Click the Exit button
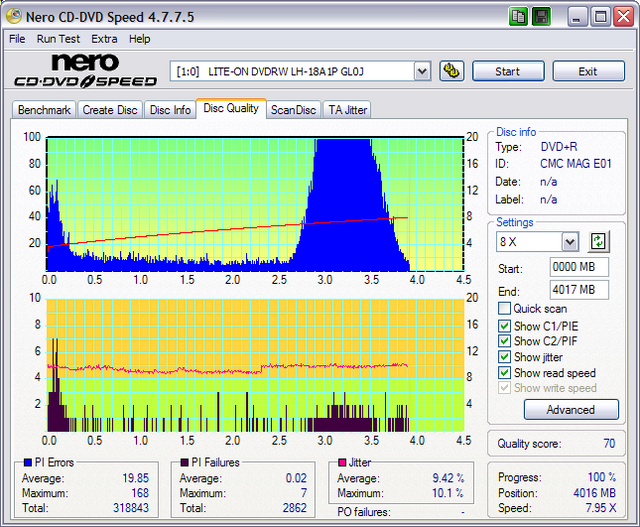 (588, 71)
